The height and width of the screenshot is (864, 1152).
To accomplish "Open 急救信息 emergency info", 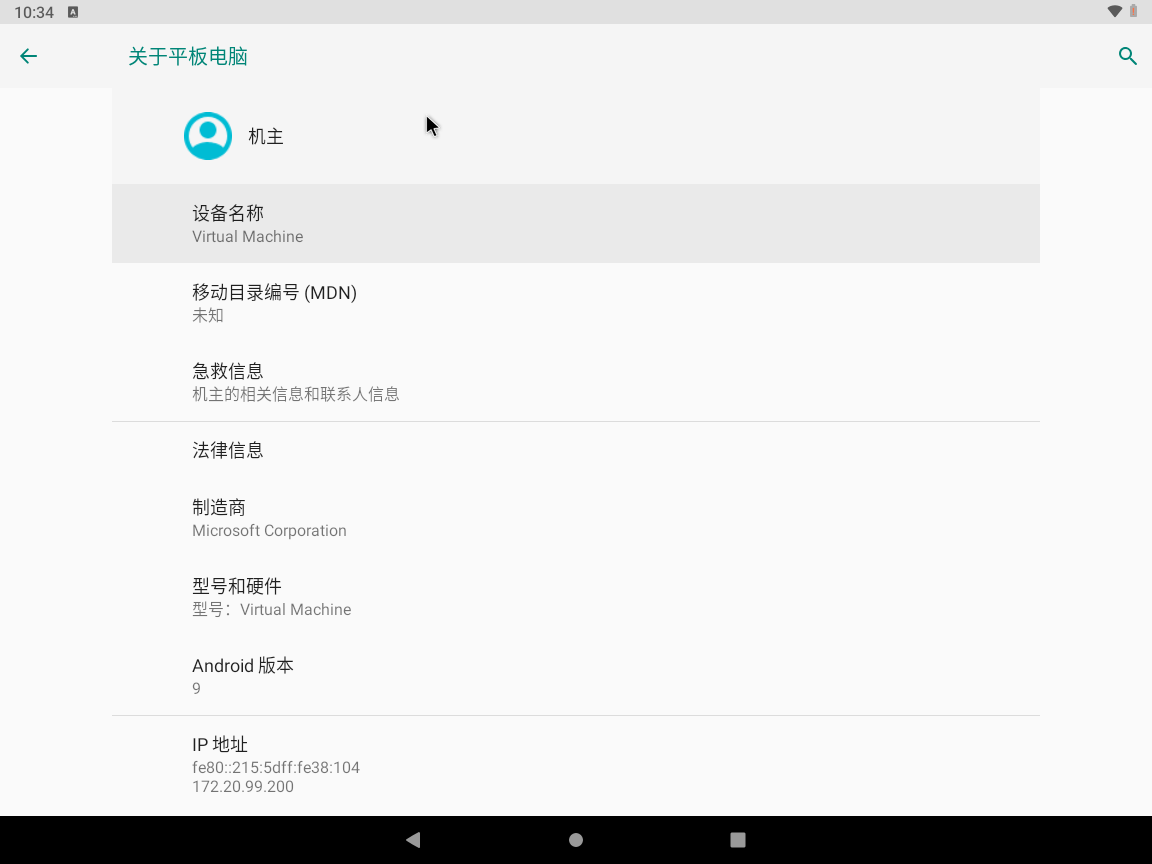I will [x=576, y=382].
